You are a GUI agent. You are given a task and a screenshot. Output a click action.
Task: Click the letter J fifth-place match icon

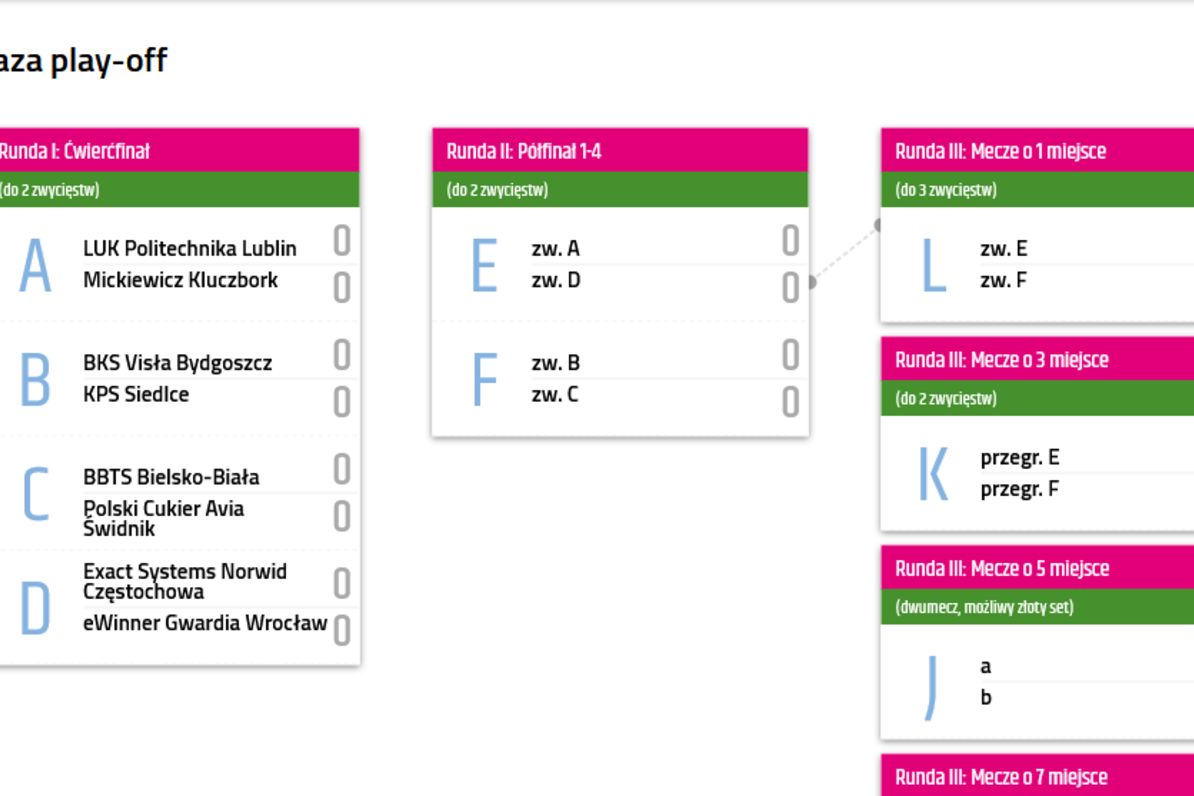[931, 688]
